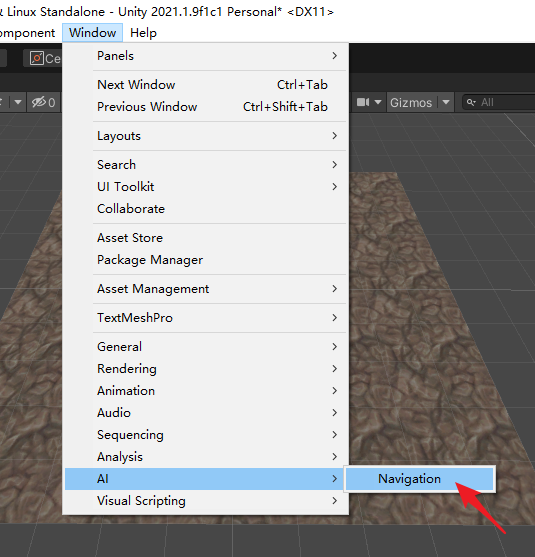Expand the General submenu
The width and height of the screenshot is (535, 557).
(205, 347)
